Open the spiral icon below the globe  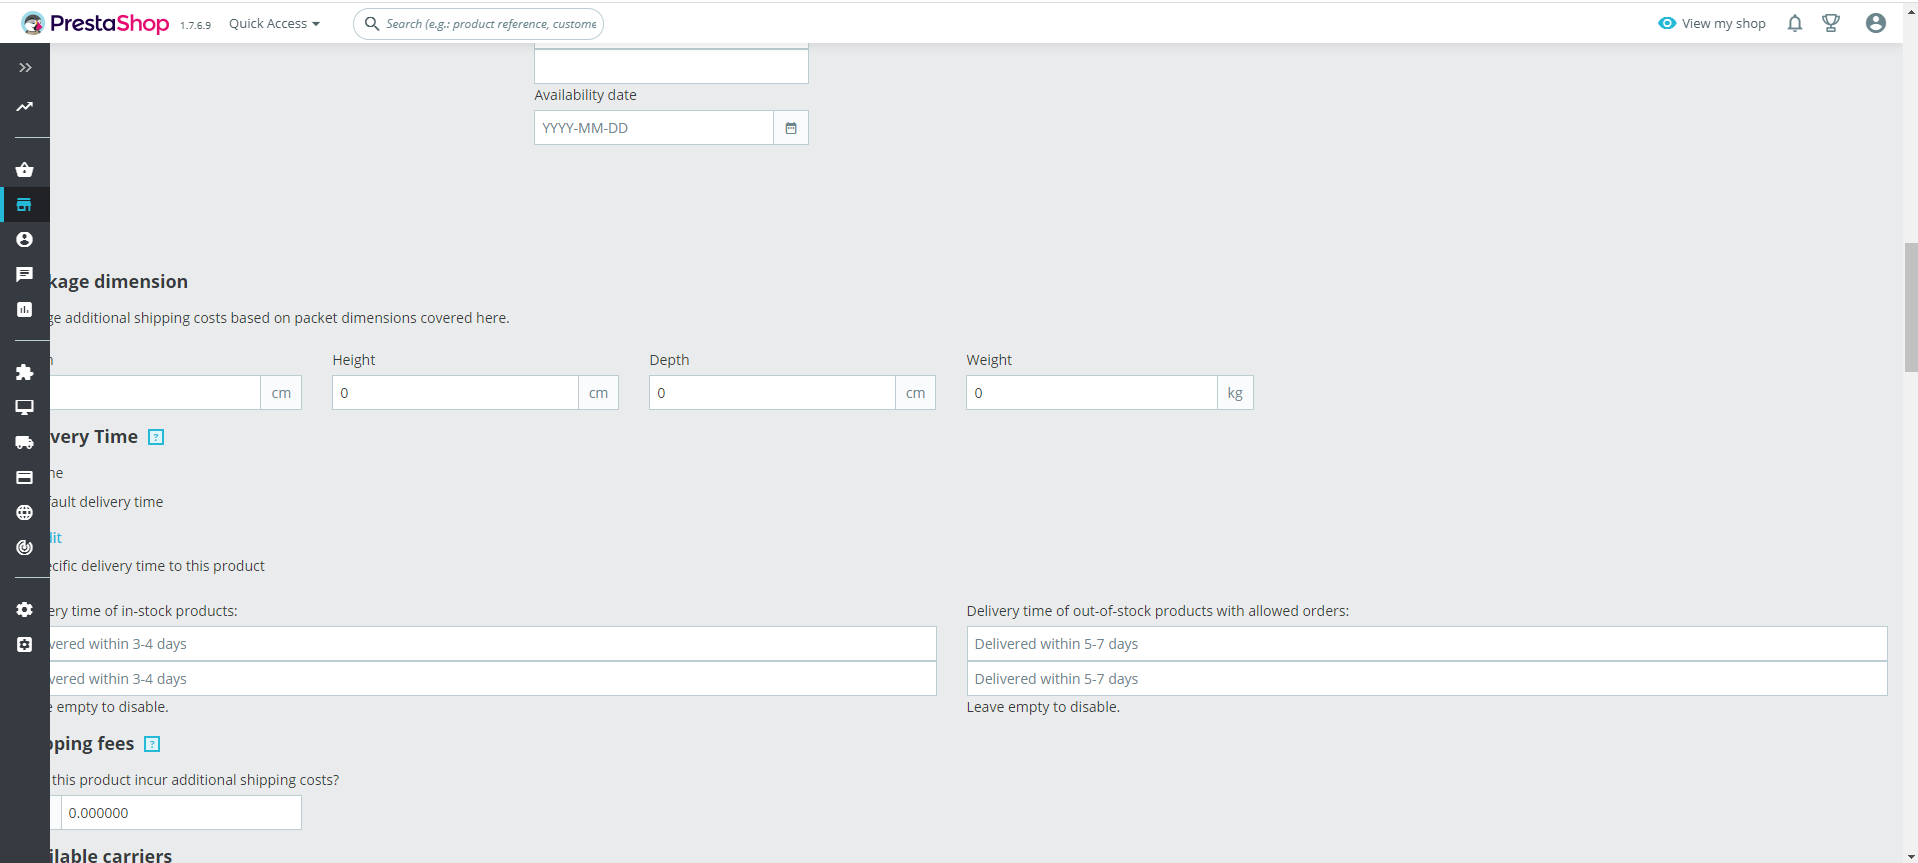click(x=25, y=547)
